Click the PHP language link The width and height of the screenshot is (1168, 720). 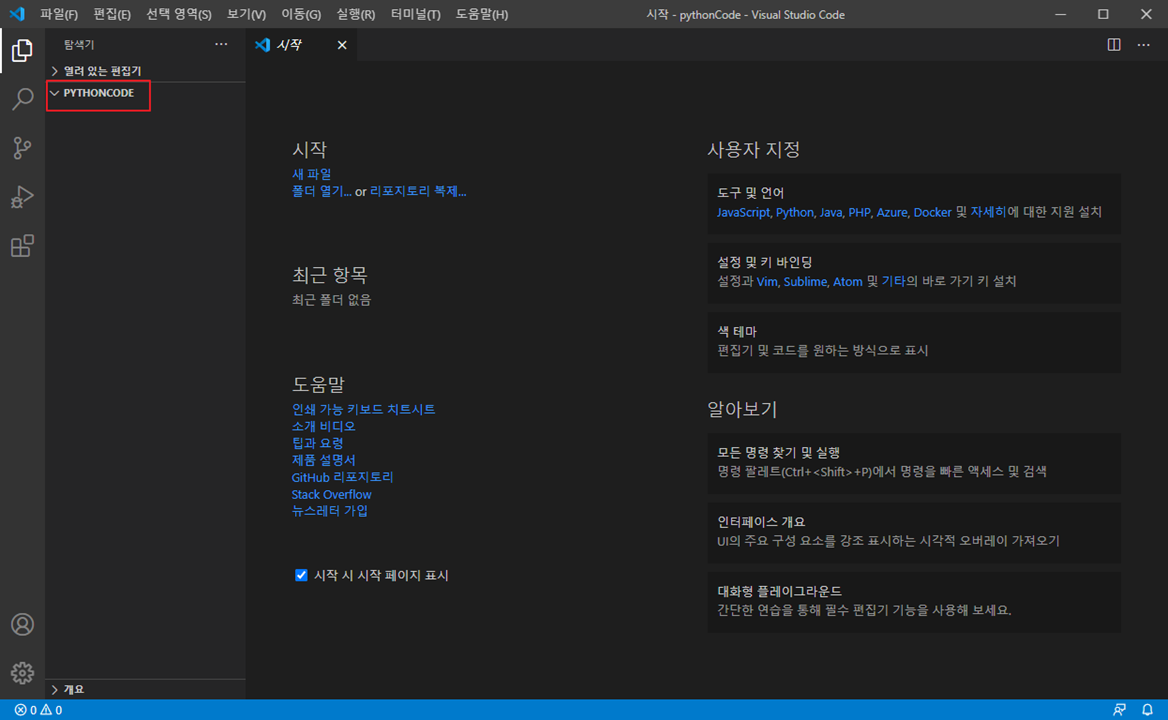pos(859,212)
